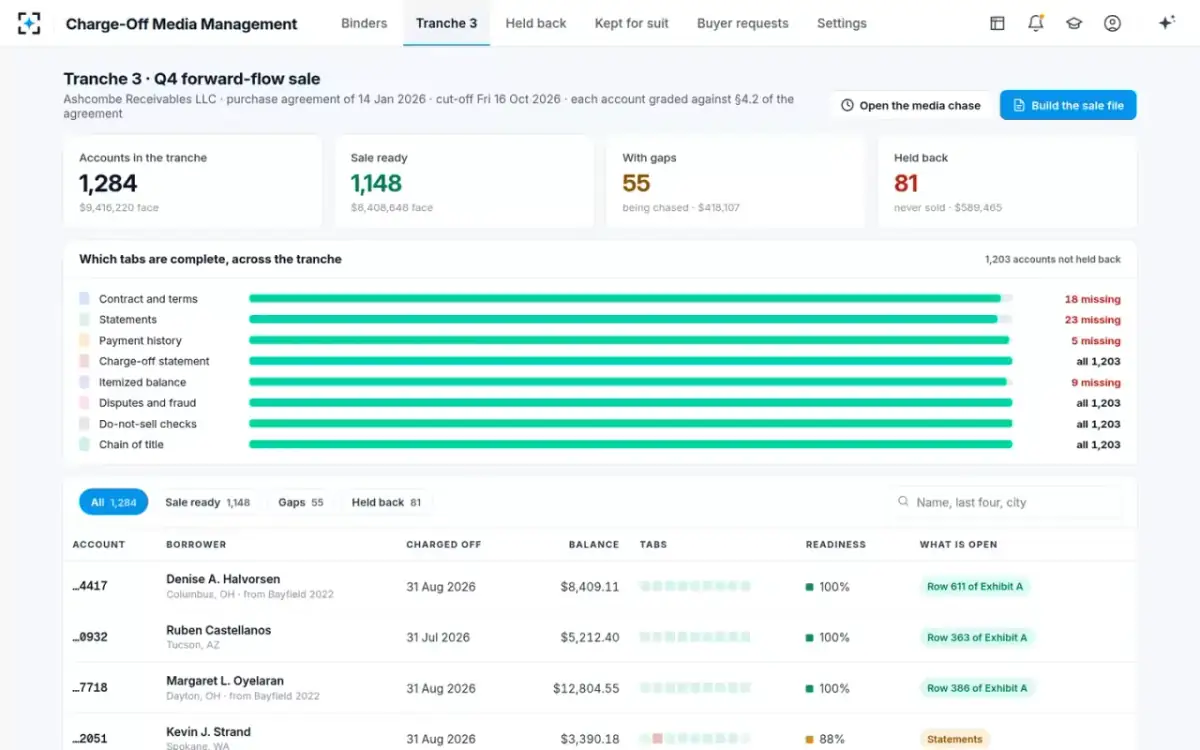Select borrower Denise A. Halvorsen
This screenshot has width=1200, height=750.
point(223,579)
